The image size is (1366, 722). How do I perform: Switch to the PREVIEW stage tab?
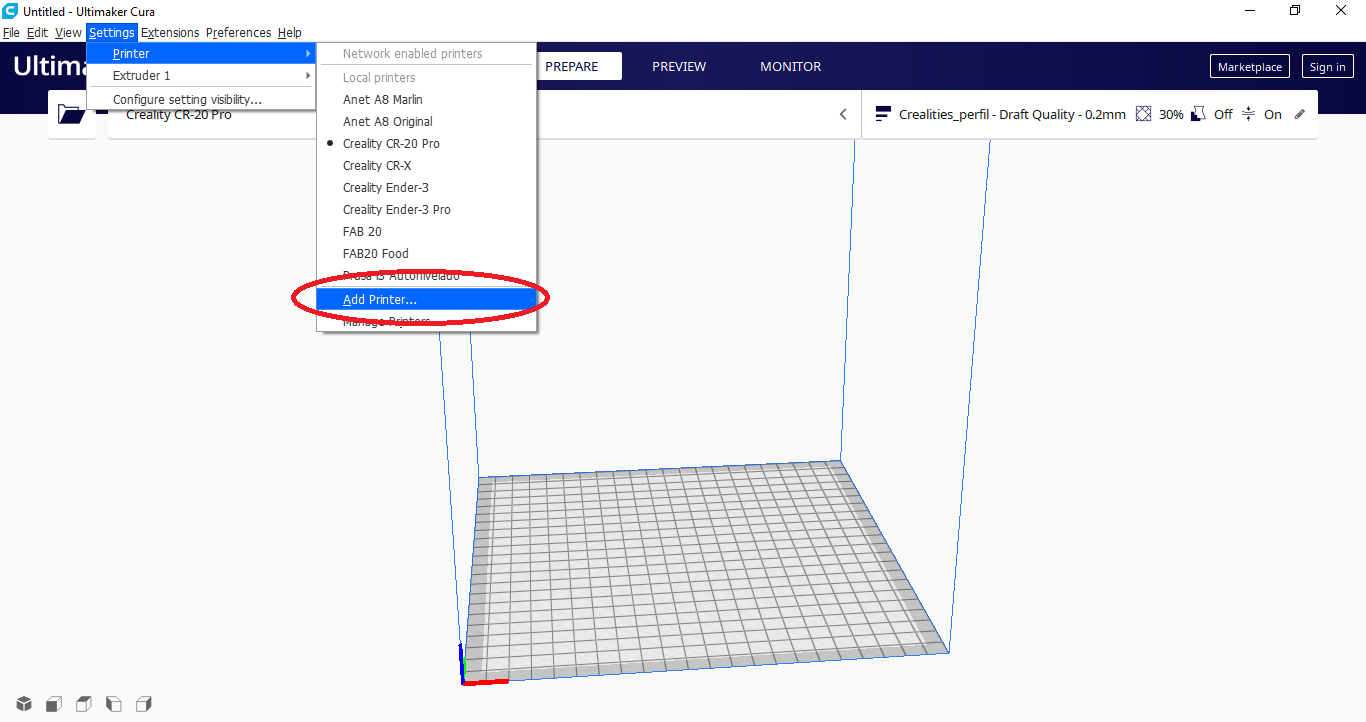tap(679, 66)
